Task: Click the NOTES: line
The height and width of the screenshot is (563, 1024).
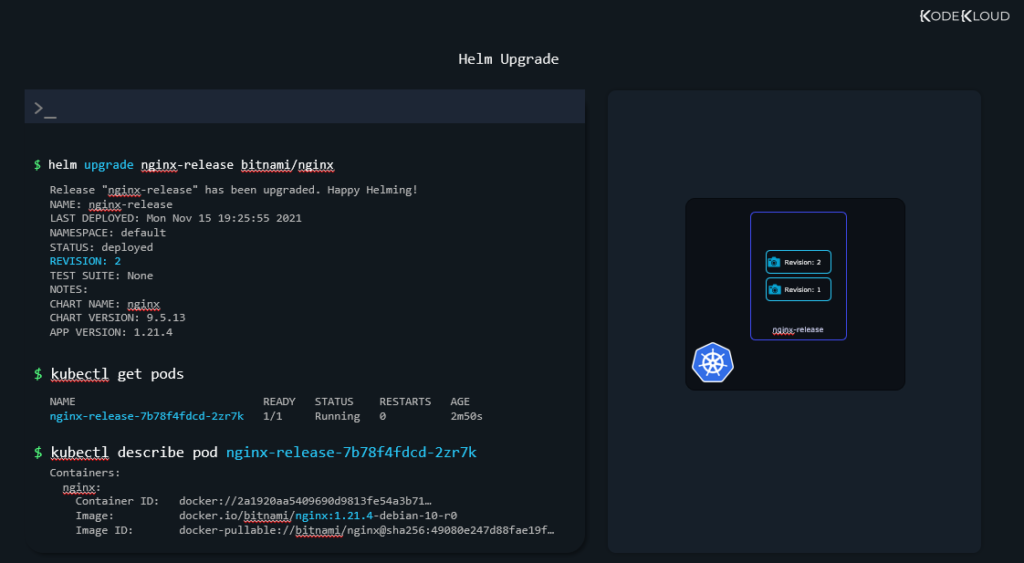Action: click(x=69, y=289)
